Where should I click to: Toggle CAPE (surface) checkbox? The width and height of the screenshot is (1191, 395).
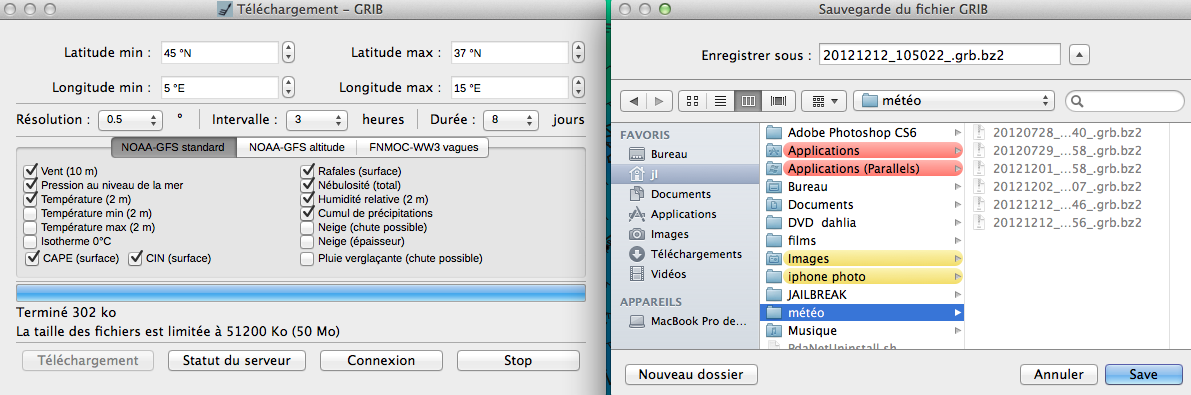pyautogui.click(x=32, y=258)
